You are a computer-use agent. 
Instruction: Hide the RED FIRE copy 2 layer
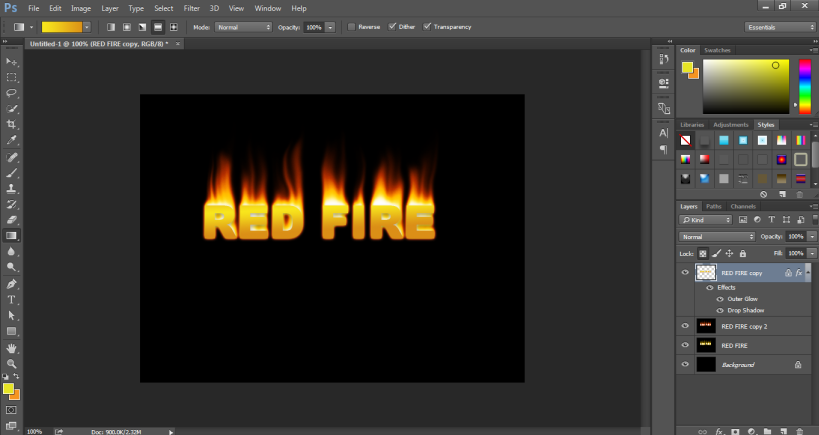coord(685,326)
